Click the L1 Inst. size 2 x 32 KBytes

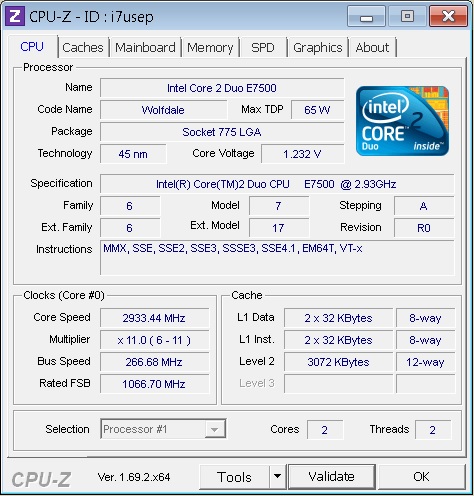pyautogui.click(x=338, y=340)
